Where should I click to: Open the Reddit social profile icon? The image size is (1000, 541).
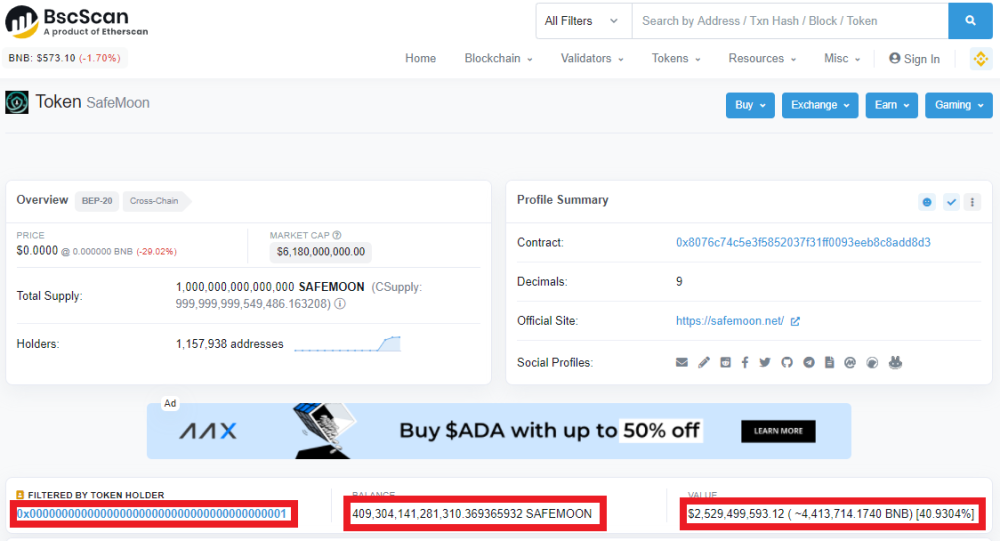tap(725, 362)
